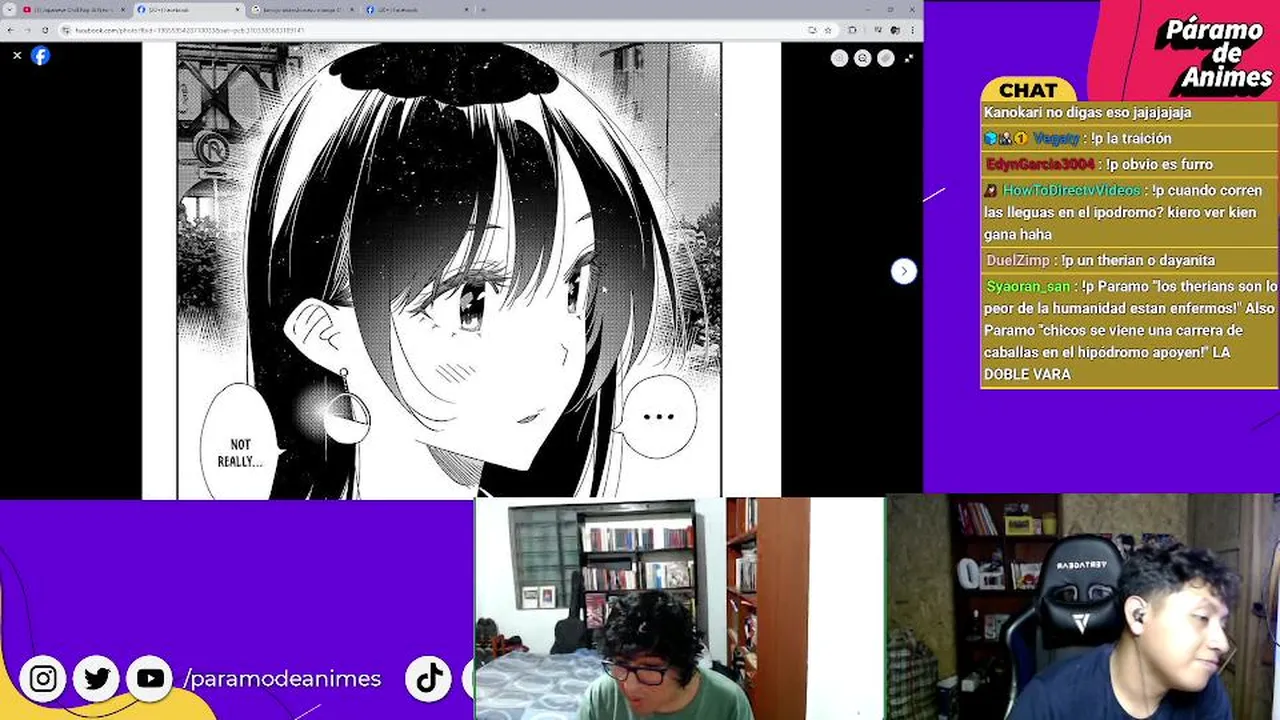Click chat message '!p la traición'
Screen dimensions: 1280x720
[1131, 138]
